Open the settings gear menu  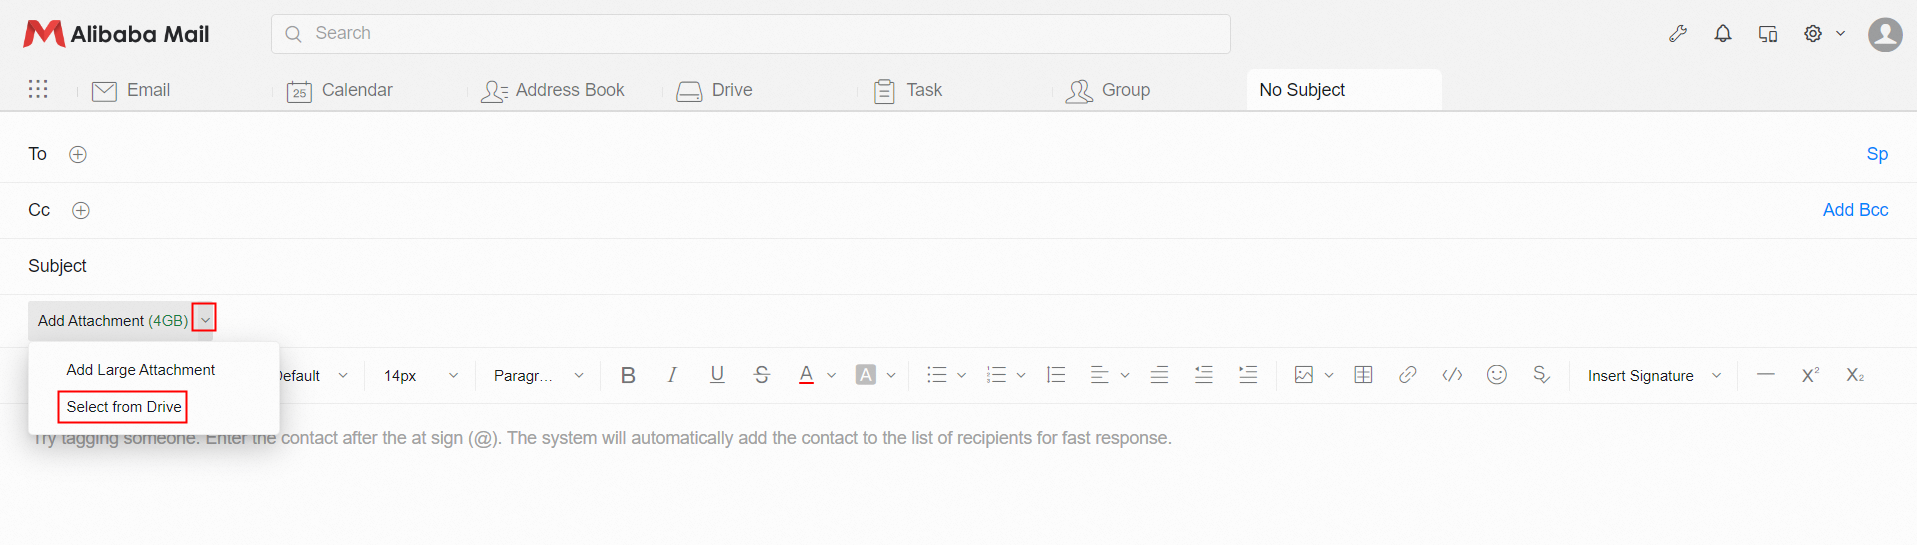point(1813,34)
